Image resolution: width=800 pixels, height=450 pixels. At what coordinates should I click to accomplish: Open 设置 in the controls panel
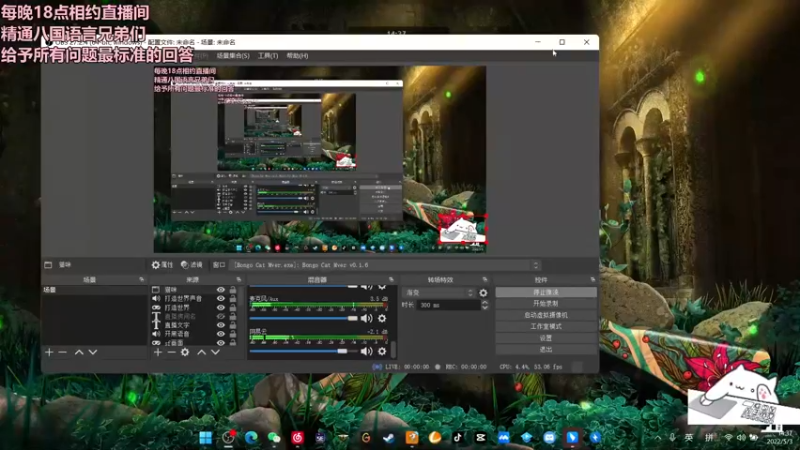(x=546, y=338)
